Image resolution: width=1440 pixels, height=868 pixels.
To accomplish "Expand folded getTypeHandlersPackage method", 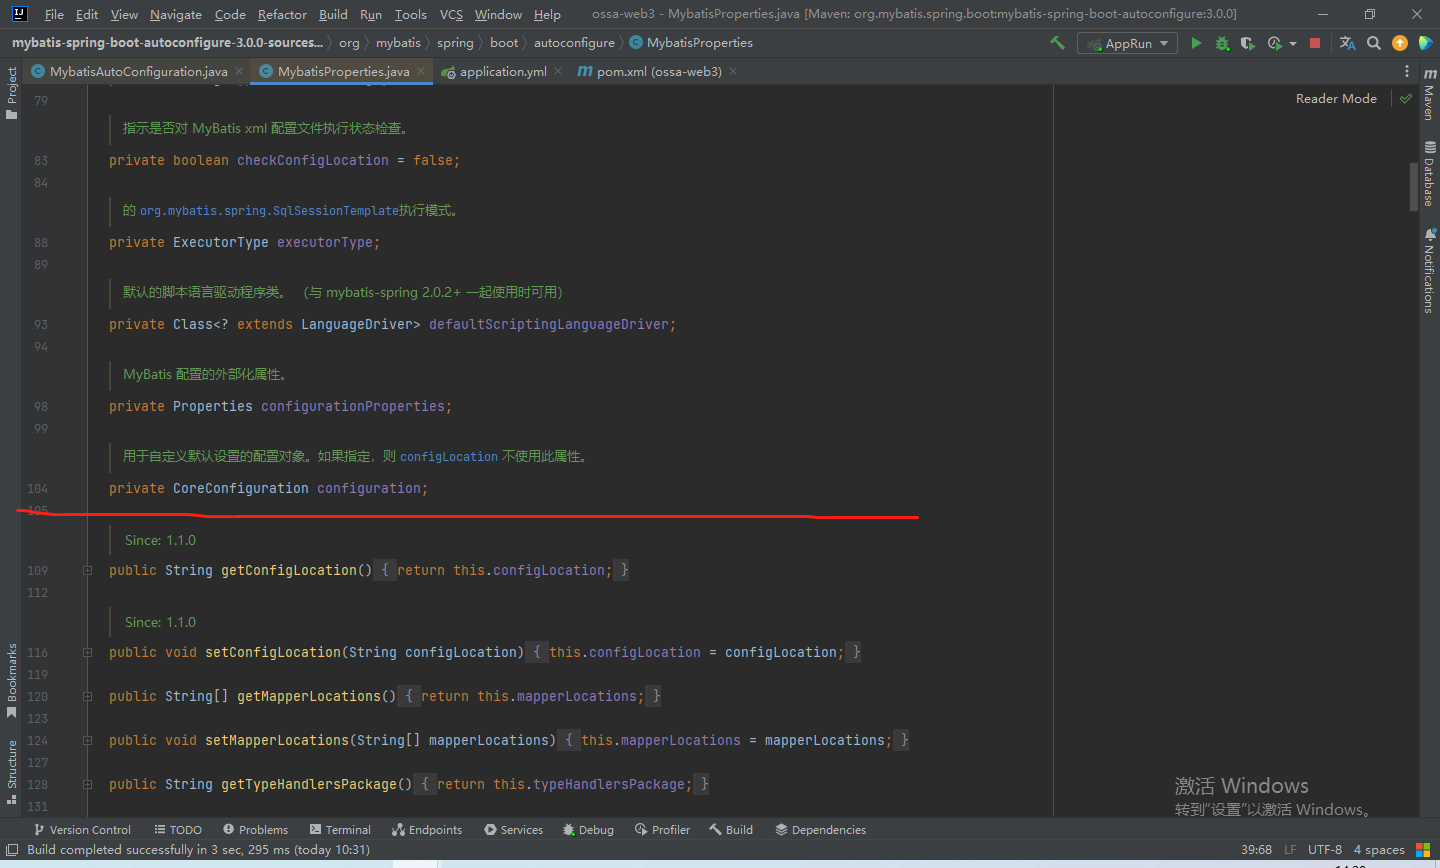I will pyautogui.click(x=87, y=784).
